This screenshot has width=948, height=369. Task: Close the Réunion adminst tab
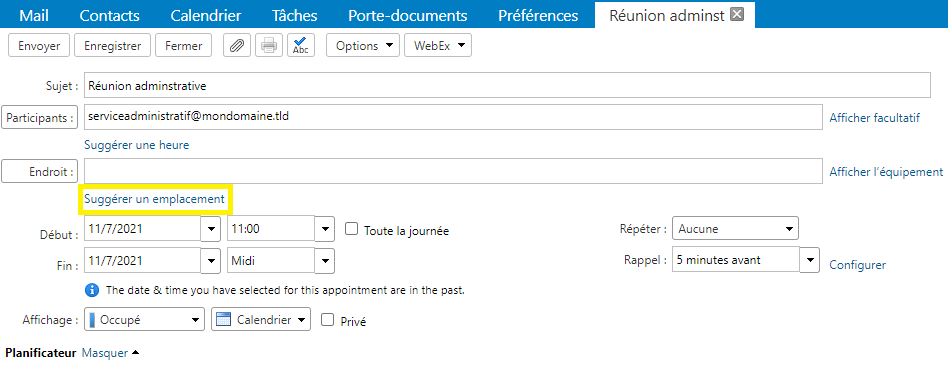[736, 15]
